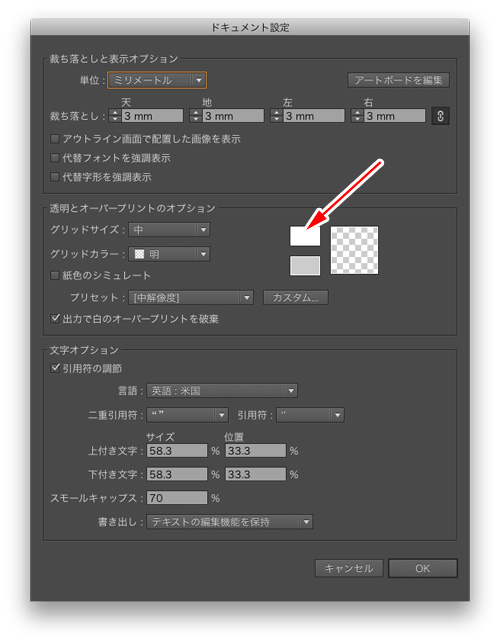Click the bleed link chain icon

pyautogui.click(x=441, y=116)
